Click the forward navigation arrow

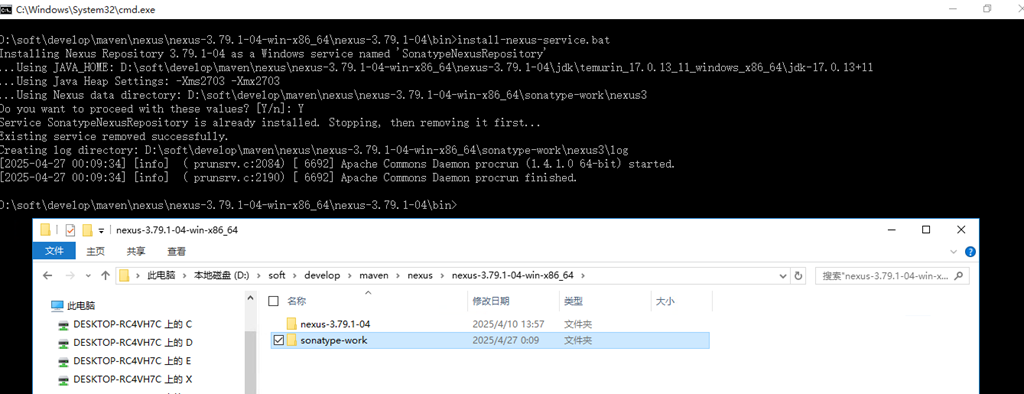point(70,276)
